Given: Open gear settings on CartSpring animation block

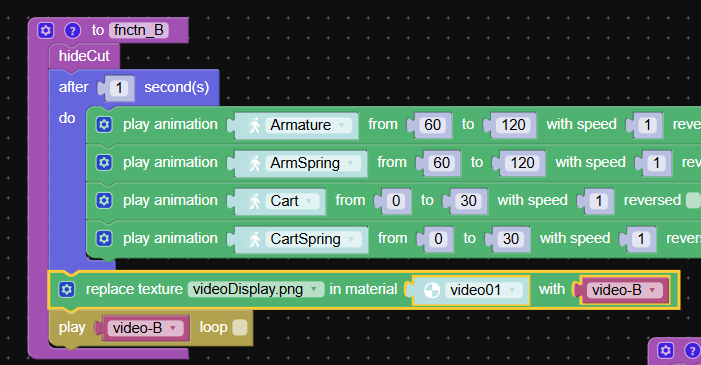Looking at the screenshot, I should click(x=104, y=238).
